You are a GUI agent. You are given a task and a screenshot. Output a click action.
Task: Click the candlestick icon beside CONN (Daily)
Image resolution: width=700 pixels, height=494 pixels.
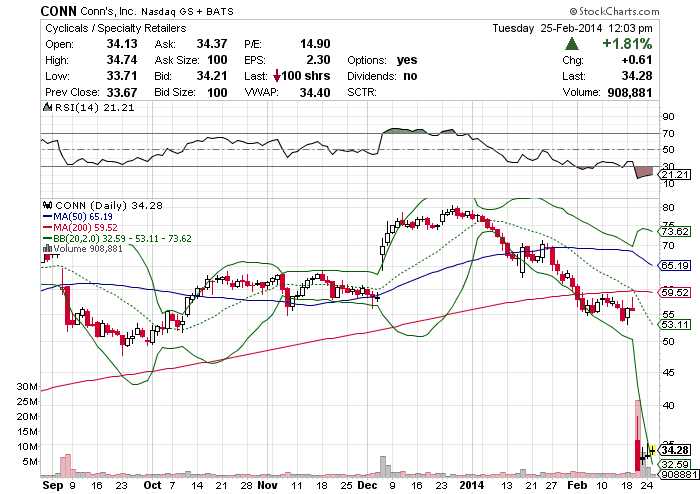coord(47,205)
